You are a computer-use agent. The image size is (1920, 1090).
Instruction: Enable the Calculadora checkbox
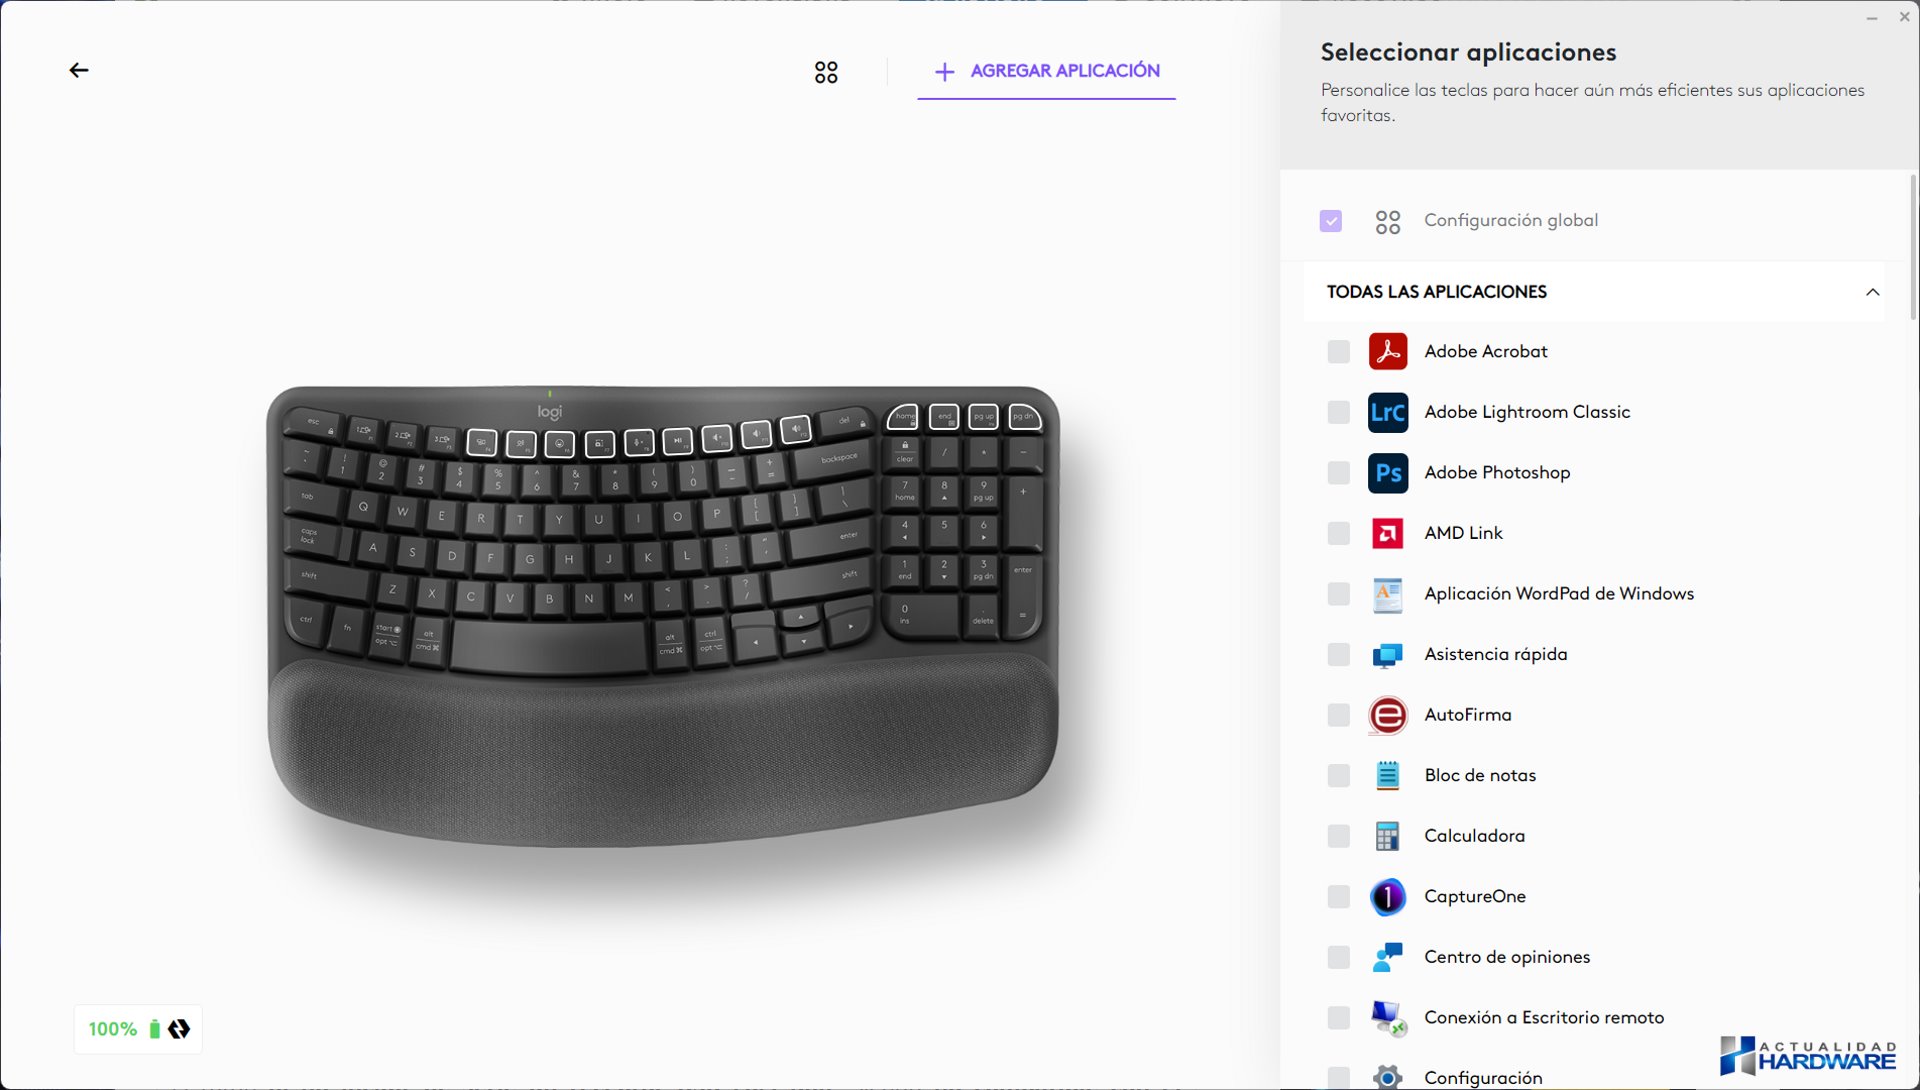tap(1339, 836)
